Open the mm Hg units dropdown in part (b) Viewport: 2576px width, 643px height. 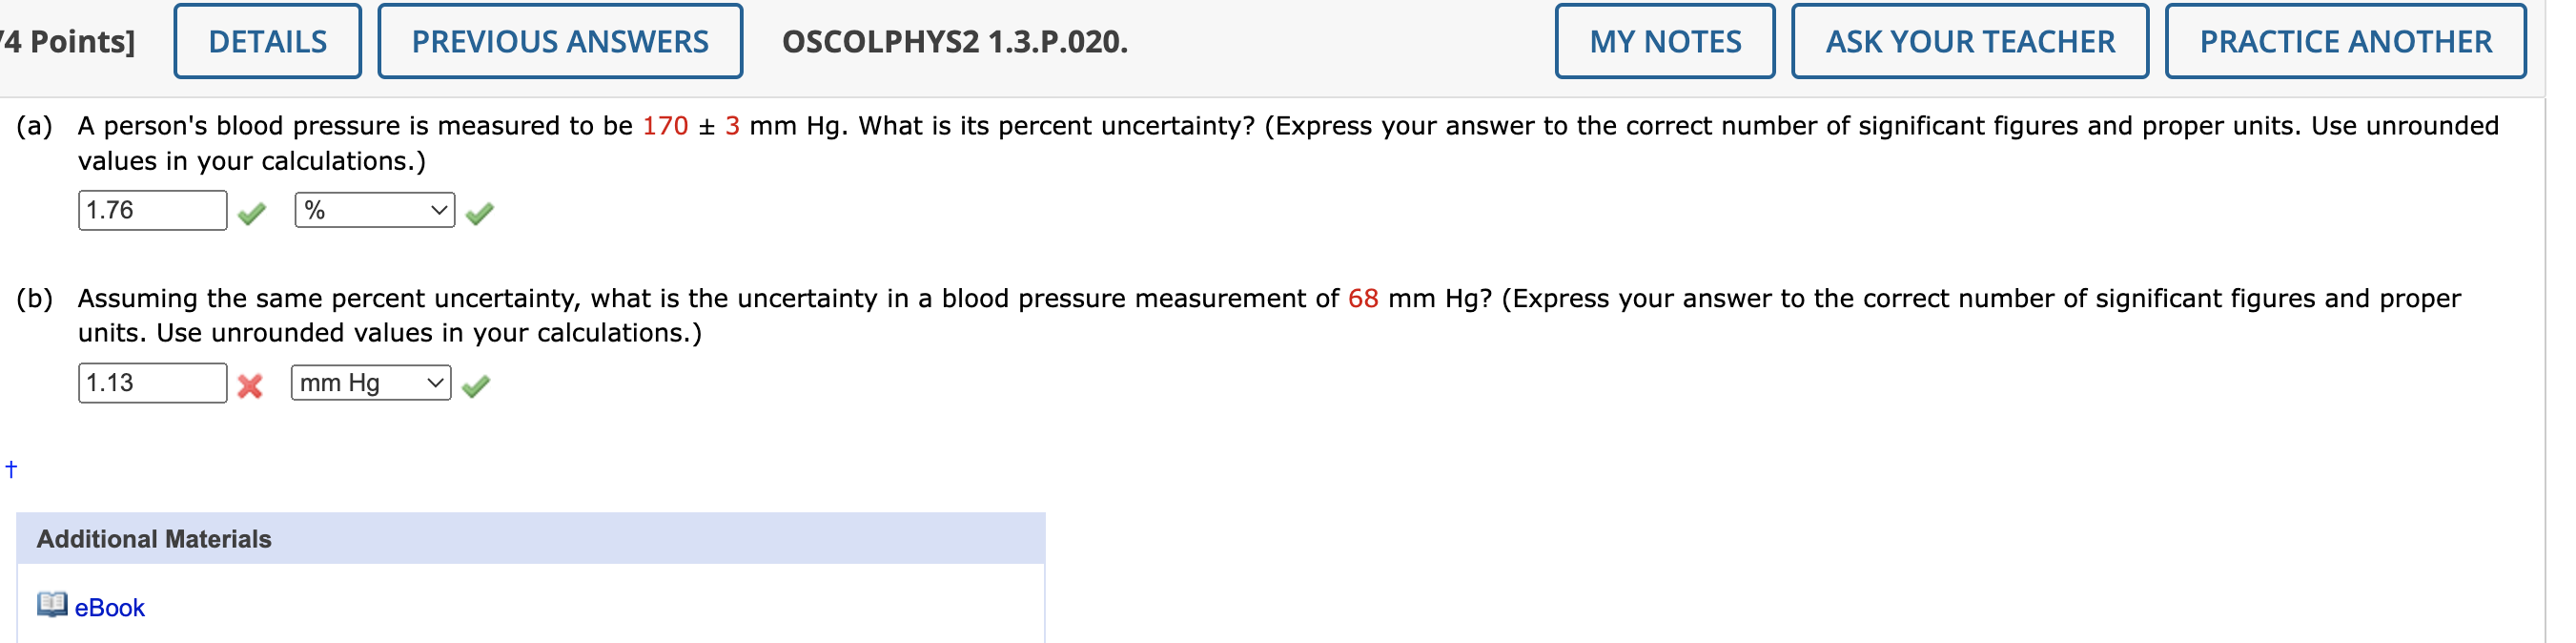[x=368, y=383]
